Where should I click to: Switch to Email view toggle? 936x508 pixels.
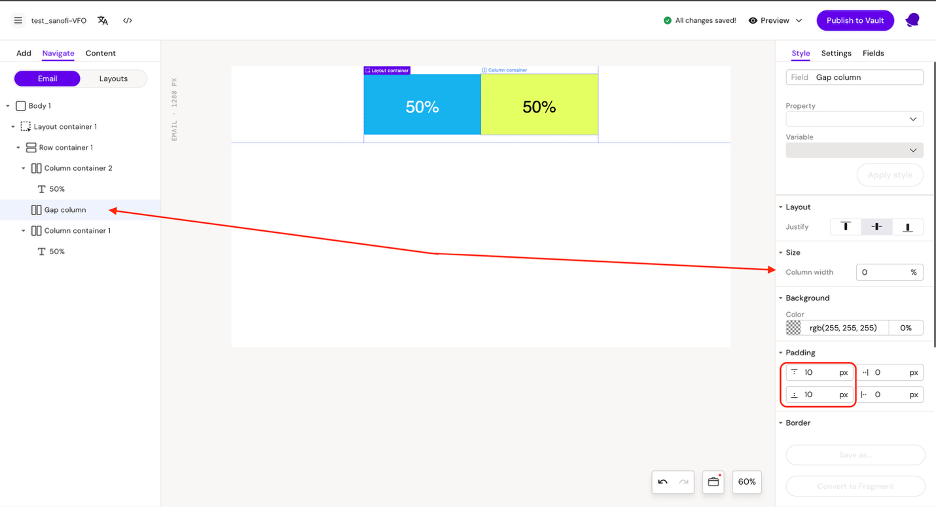[x=47, y=78]
